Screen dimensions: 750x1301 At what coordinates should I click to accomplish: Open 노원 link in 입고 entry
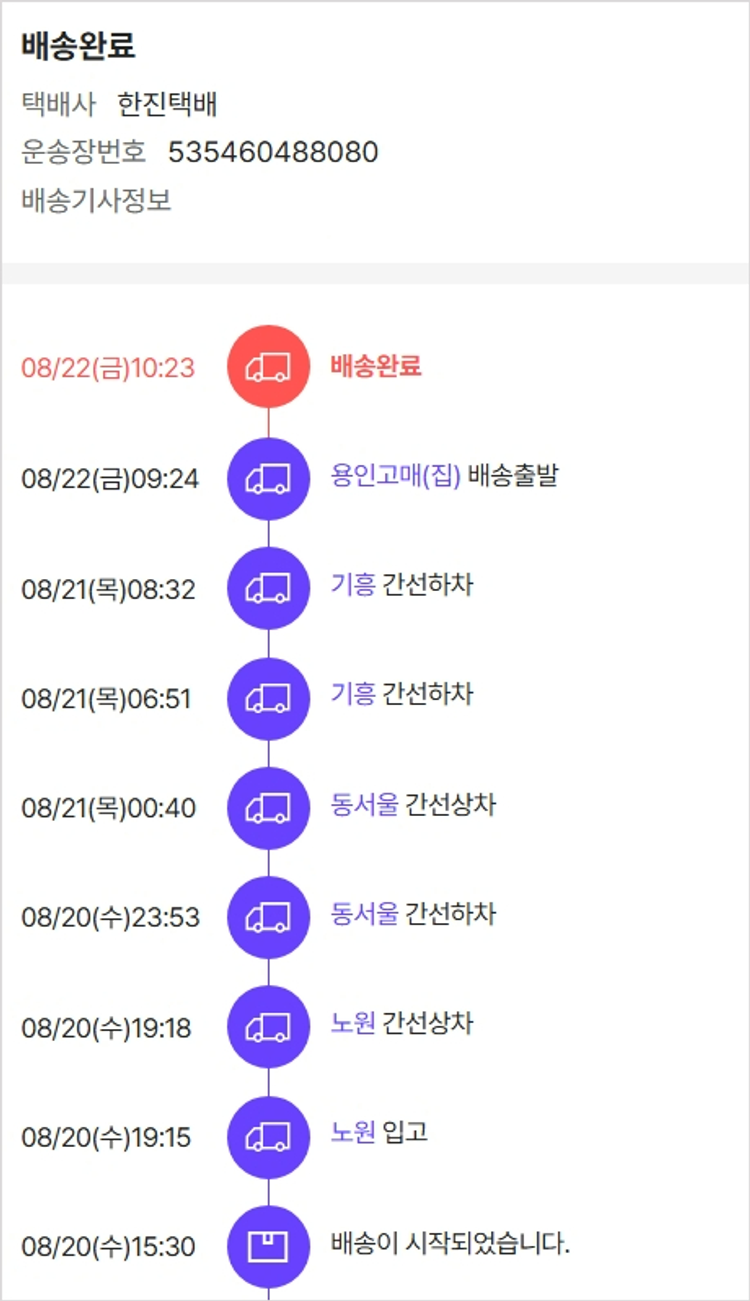click(353, 1133)
